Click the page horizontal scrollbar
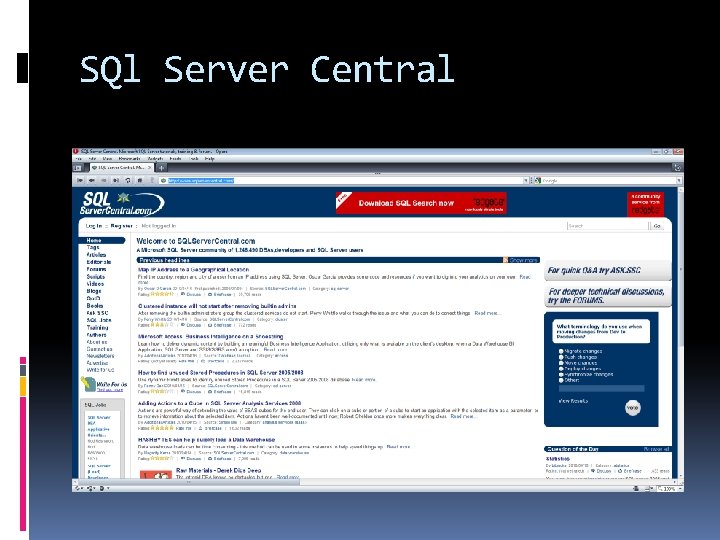The image size is (720, 540). point(376,482)
